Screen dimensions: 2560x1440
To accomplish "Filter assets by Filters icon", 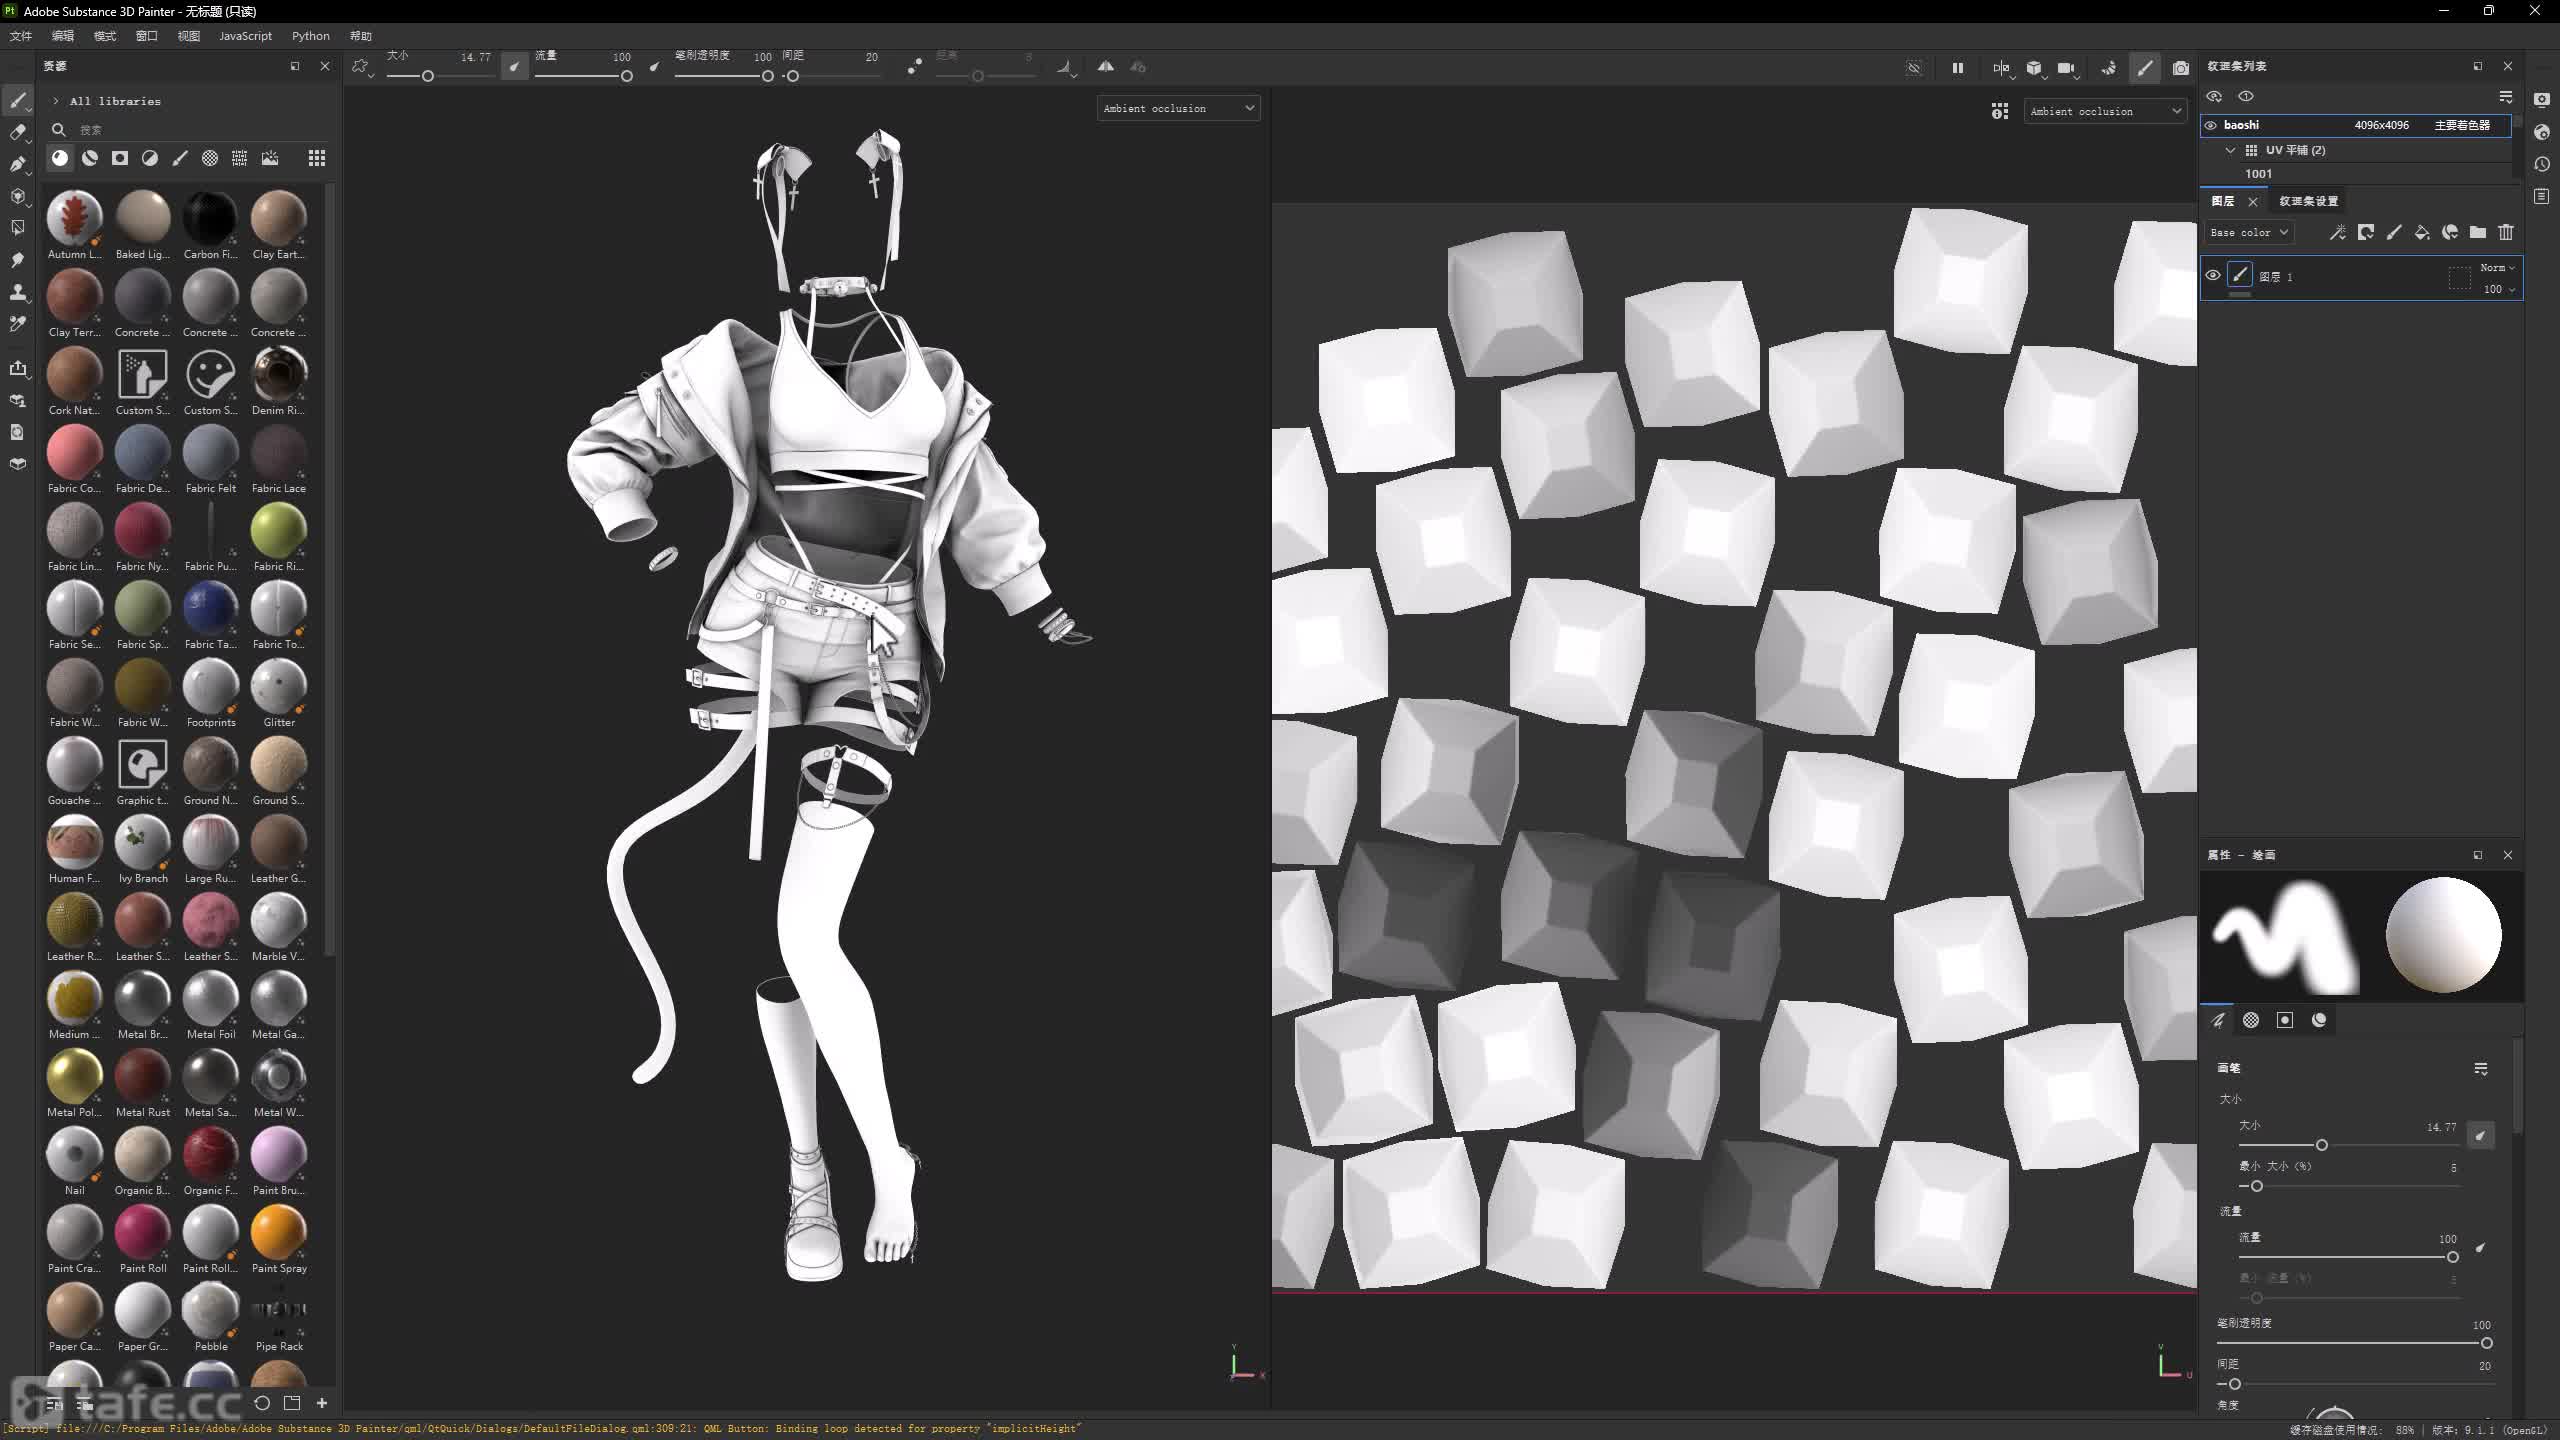I will click(150, 158).
